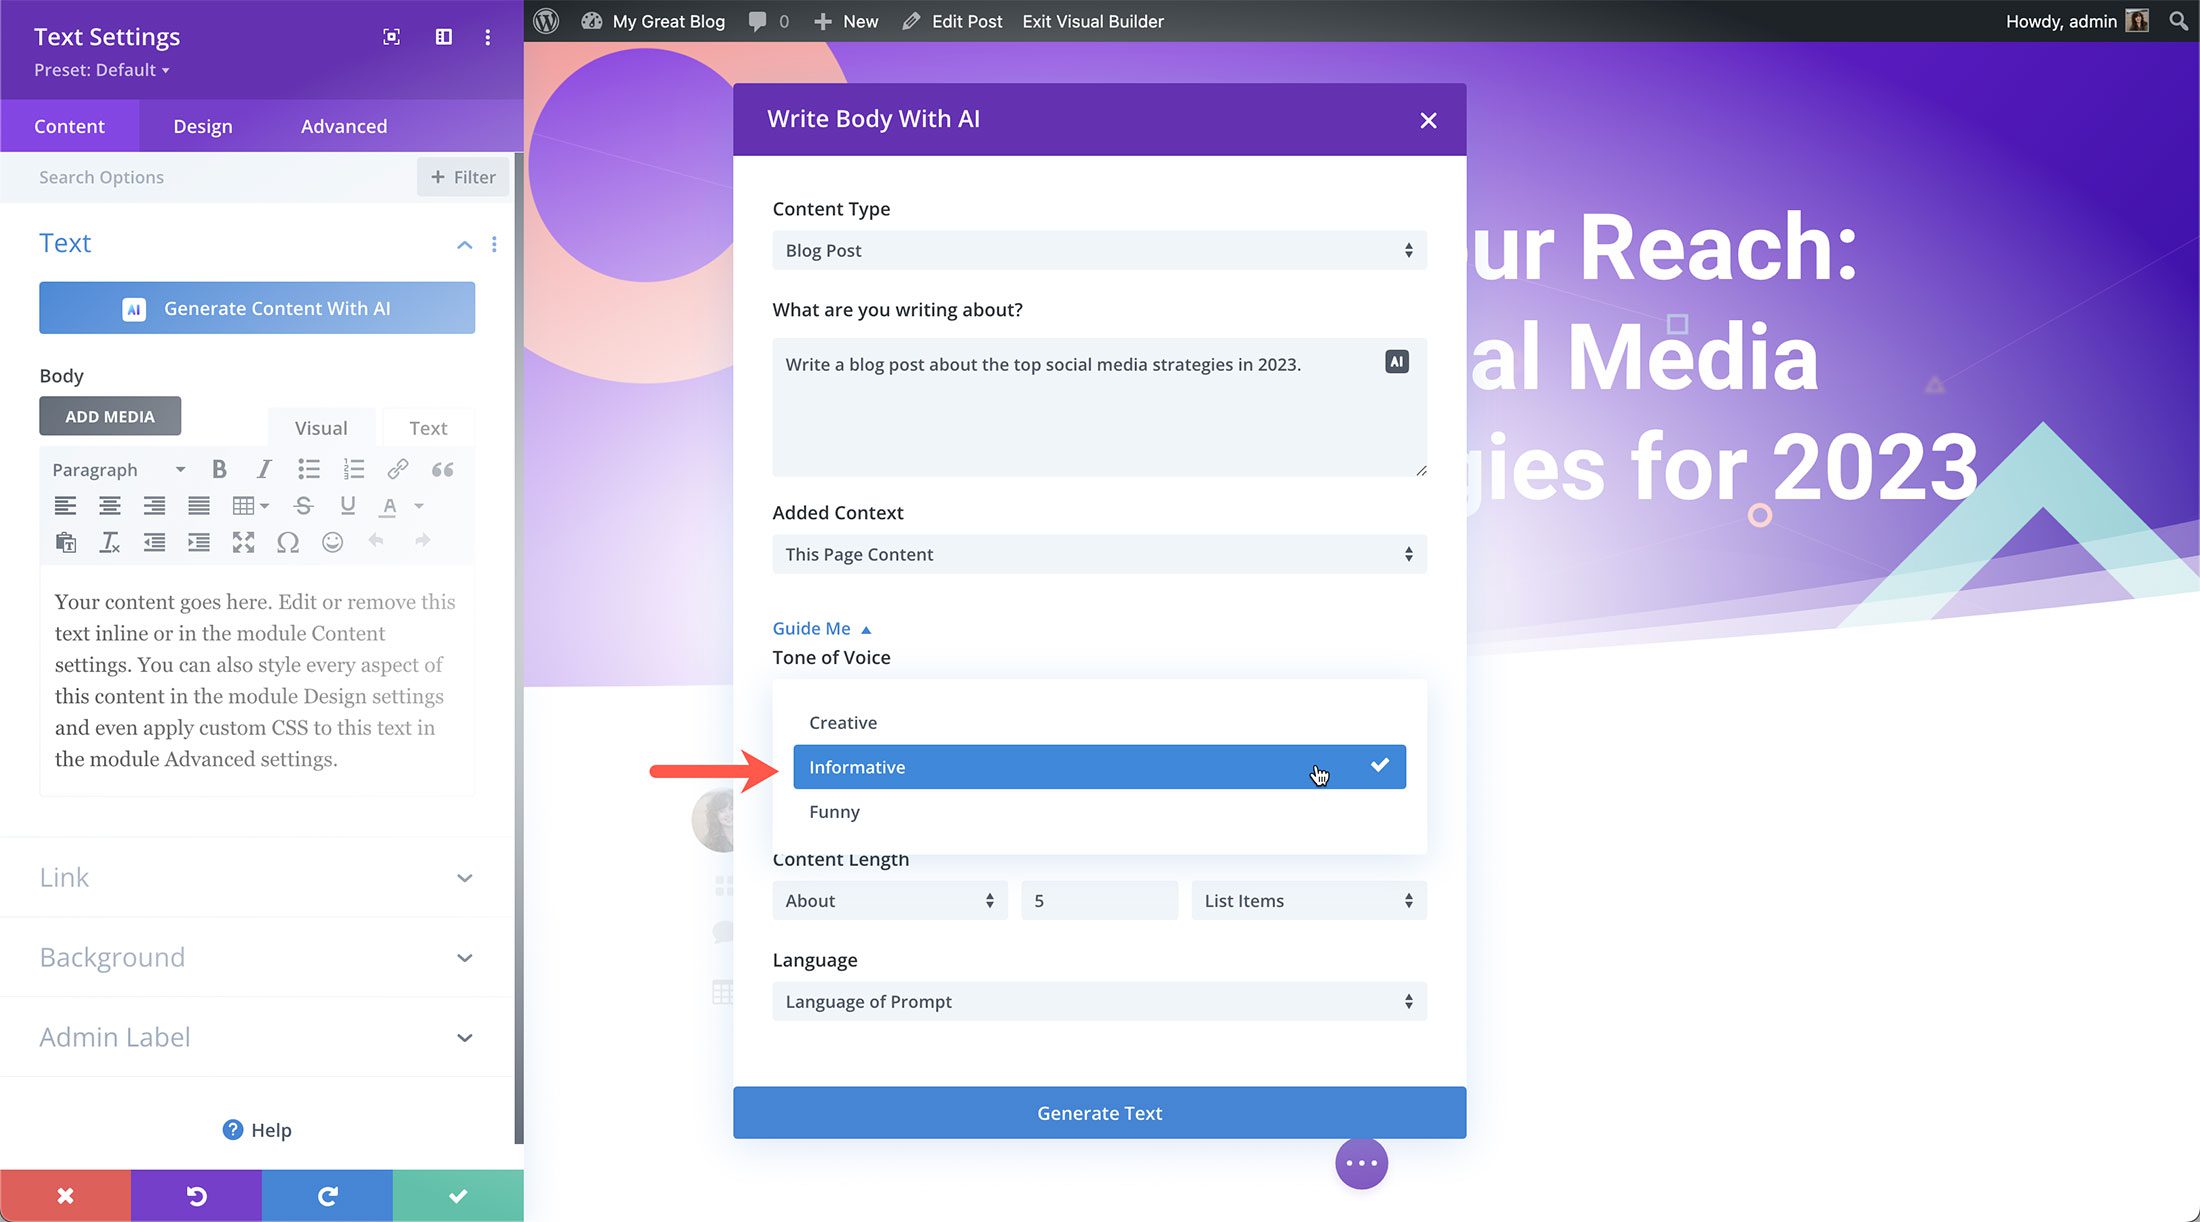Click the underline formatting icon

point(348,504)
